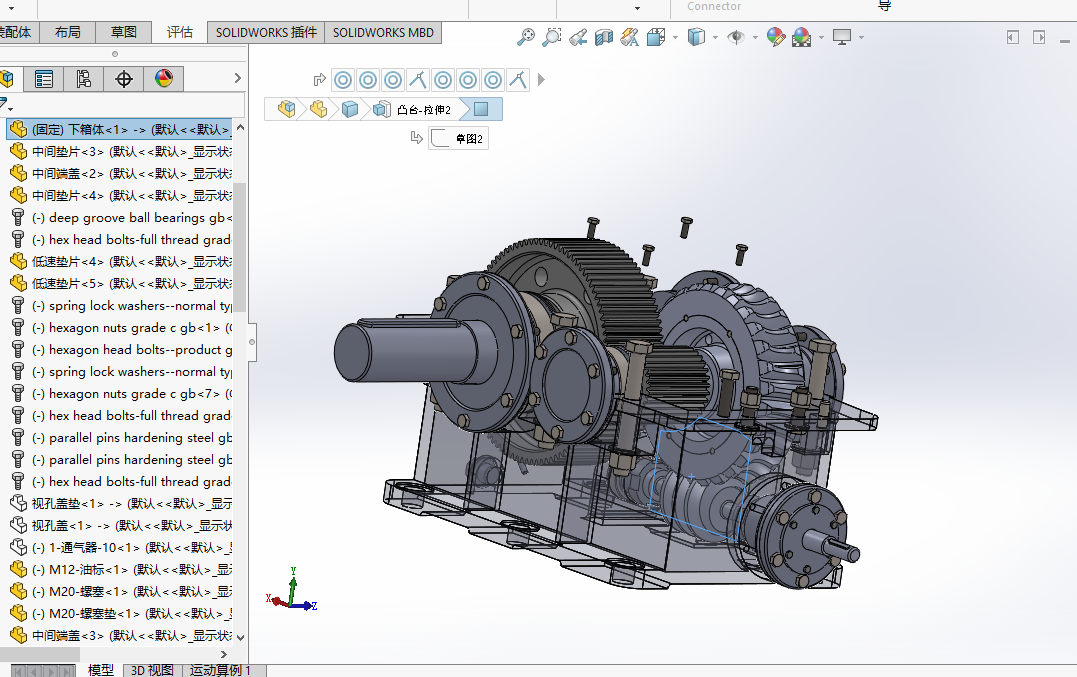Switch to the 草图 ribbon tab

point(124,32)
